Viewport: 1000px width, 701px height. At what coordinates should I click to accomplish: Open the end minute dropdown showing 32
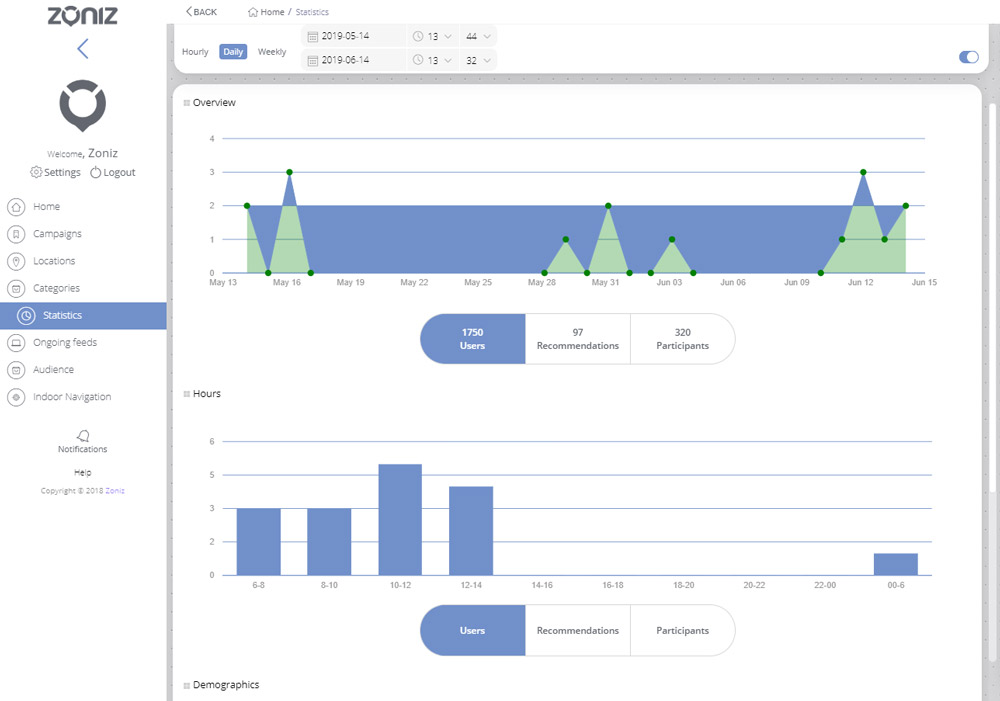click(478, 60)
